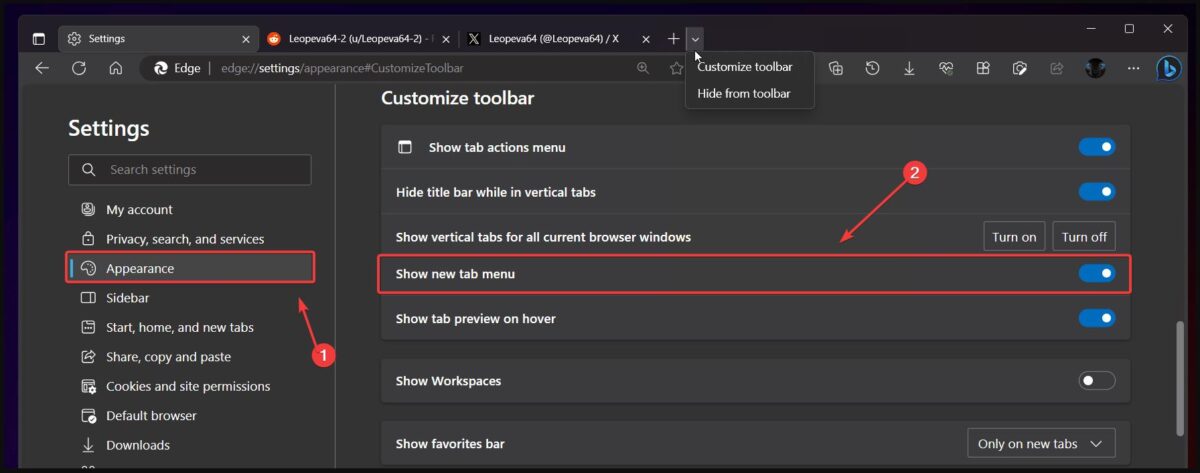1200x473 pixels.
Task: Click the Collections toolbar icon
Action: click(x=836, y=68)
